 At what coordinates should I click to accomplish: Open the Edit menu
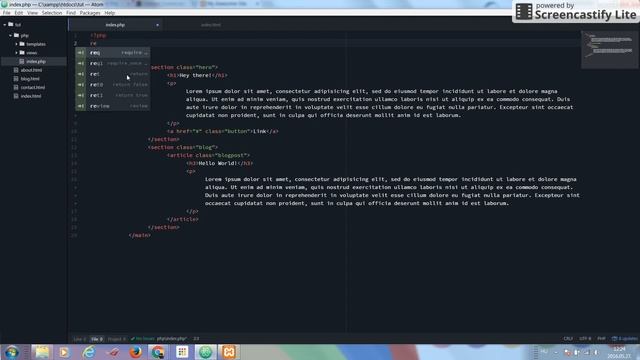(19, 13)
